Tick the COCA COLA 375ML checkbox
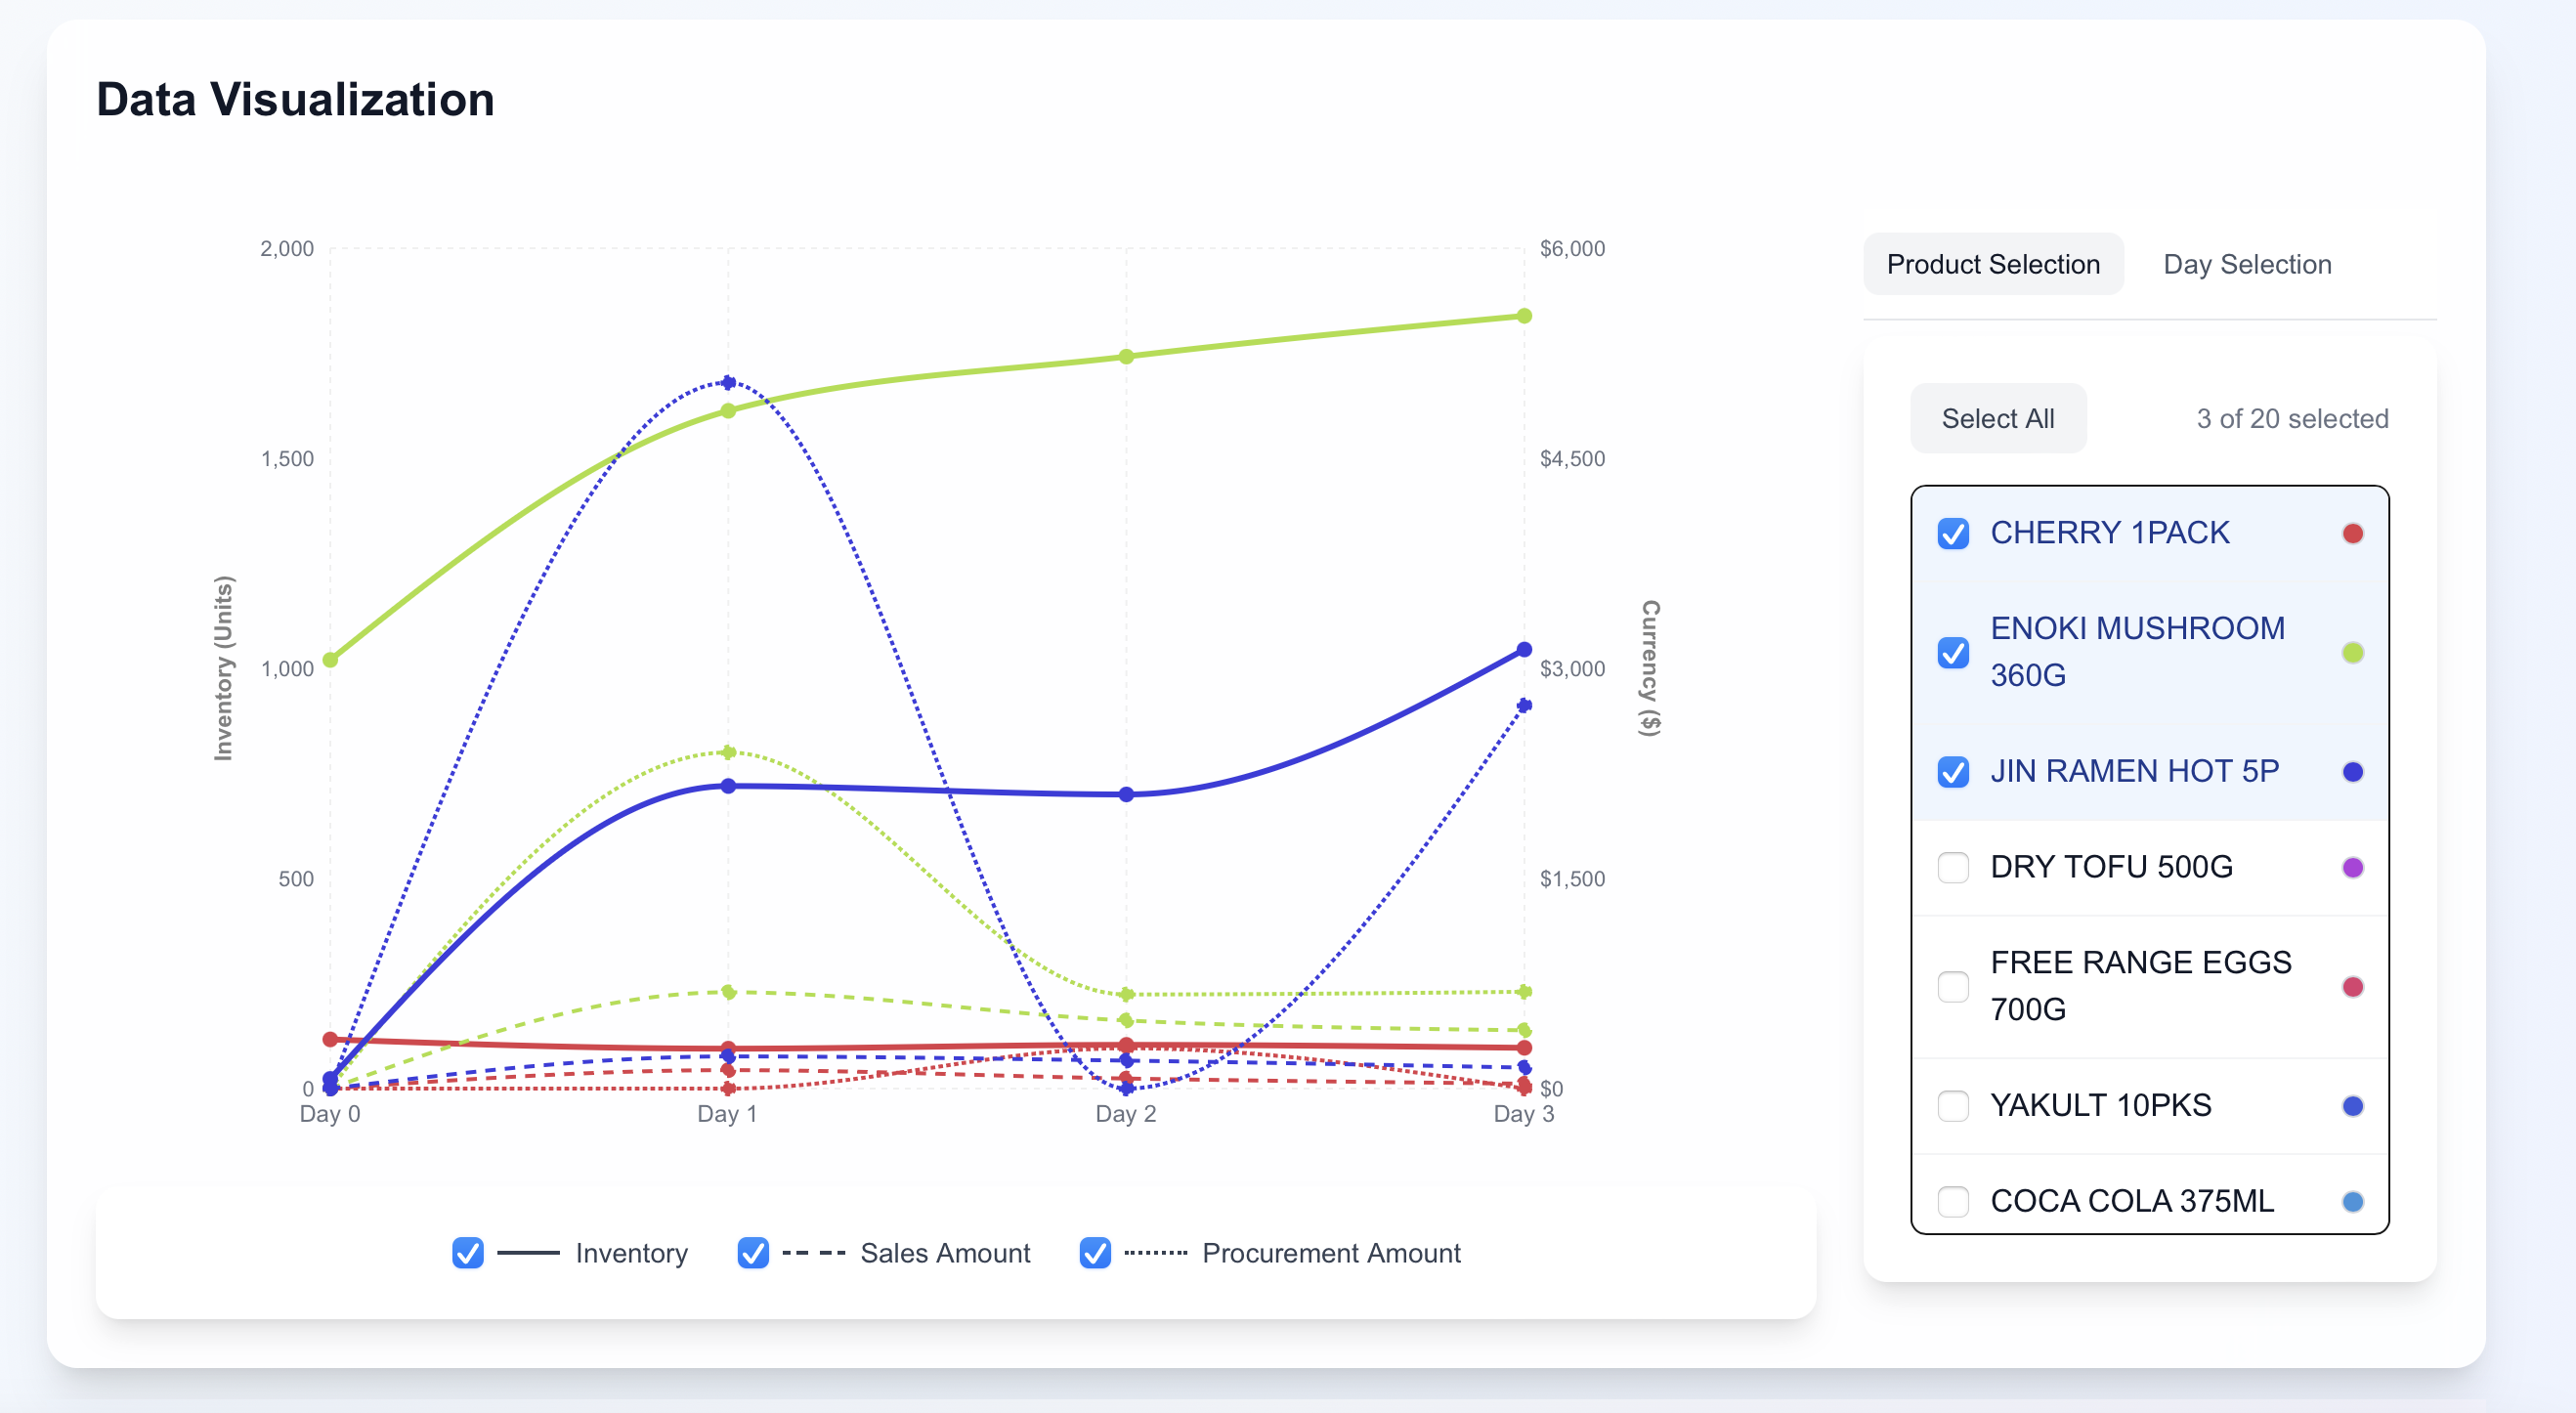Viewport: 2576px width, 1413px height. click(1952, 1200)
